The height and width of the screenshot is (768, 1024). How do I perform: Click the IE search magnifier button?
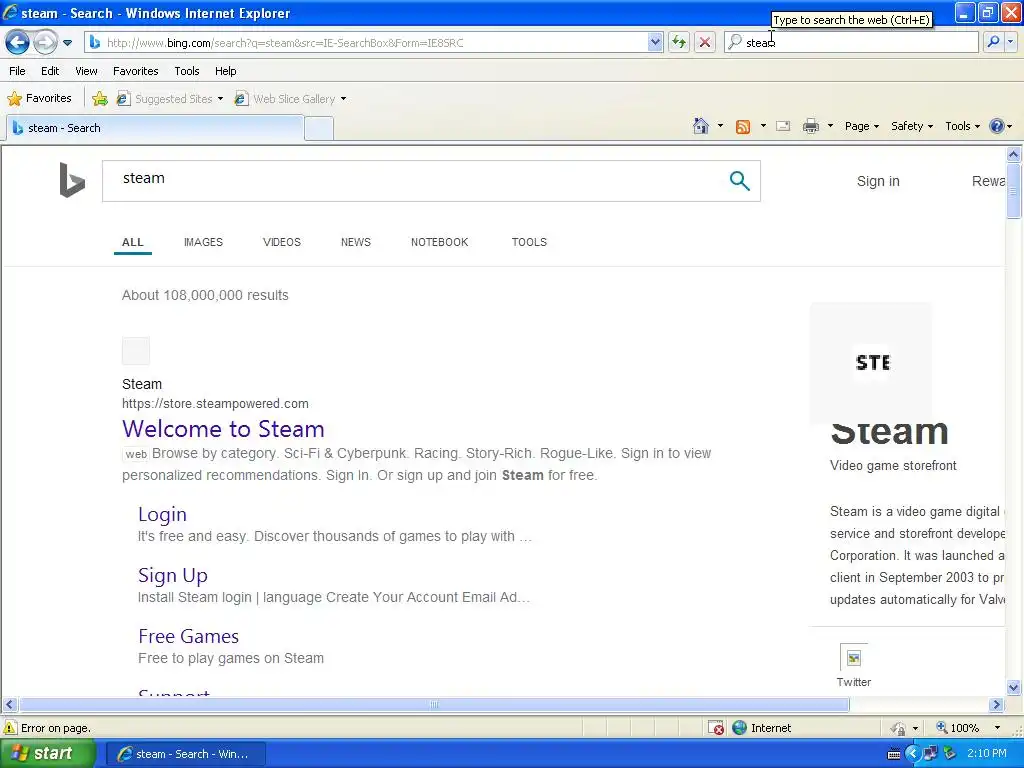point(993,43)
